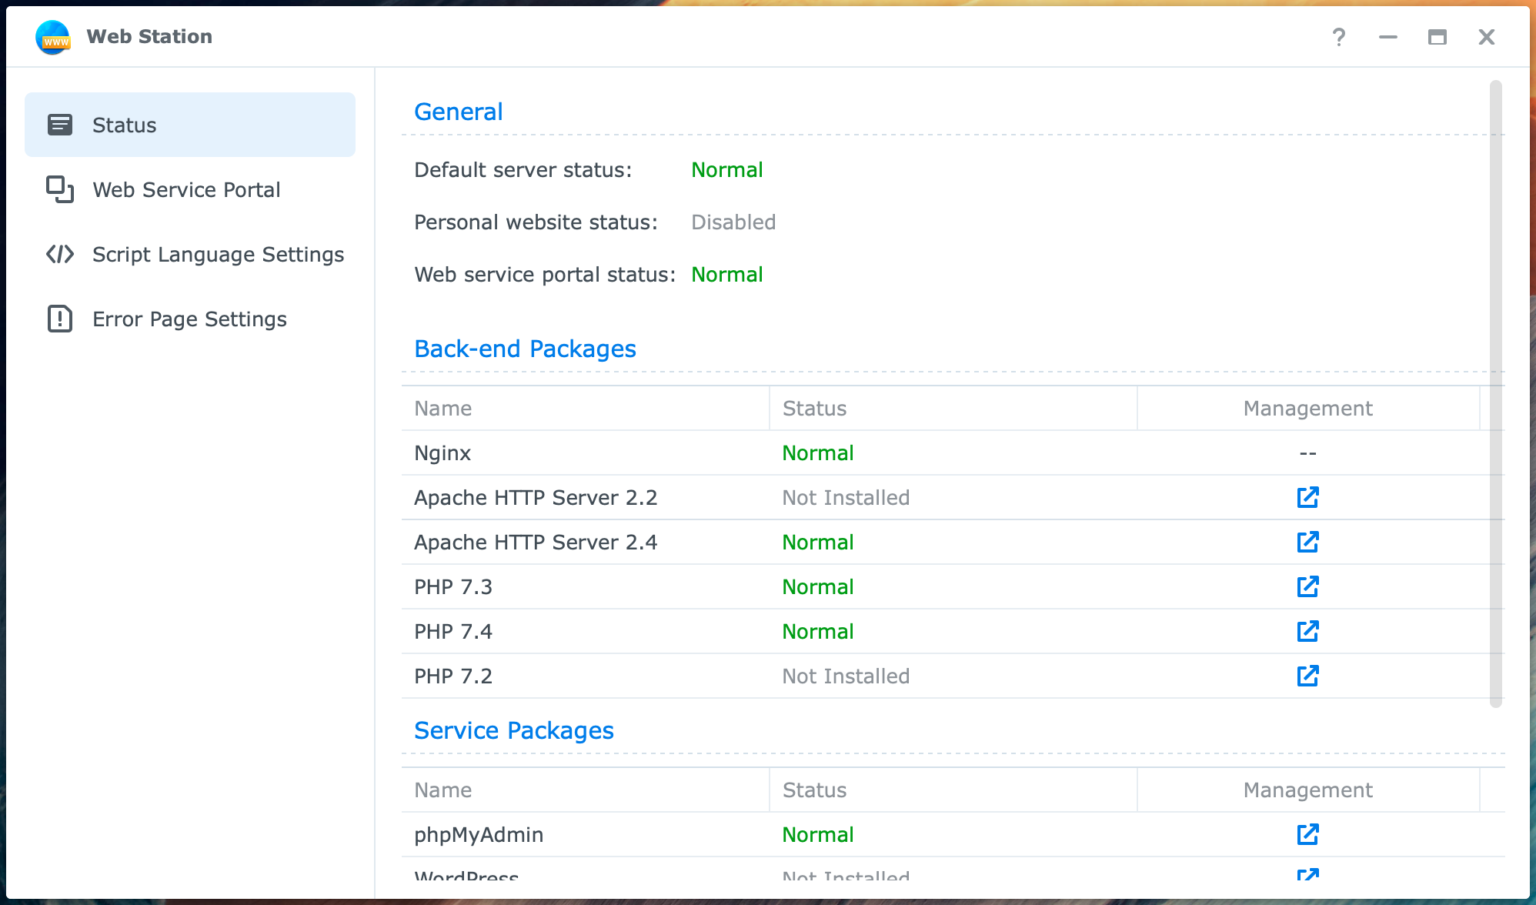1536x905 pixels.
Task: Open management for Apache HTTP Server 2.2
Action: (x=1307, y=497)
